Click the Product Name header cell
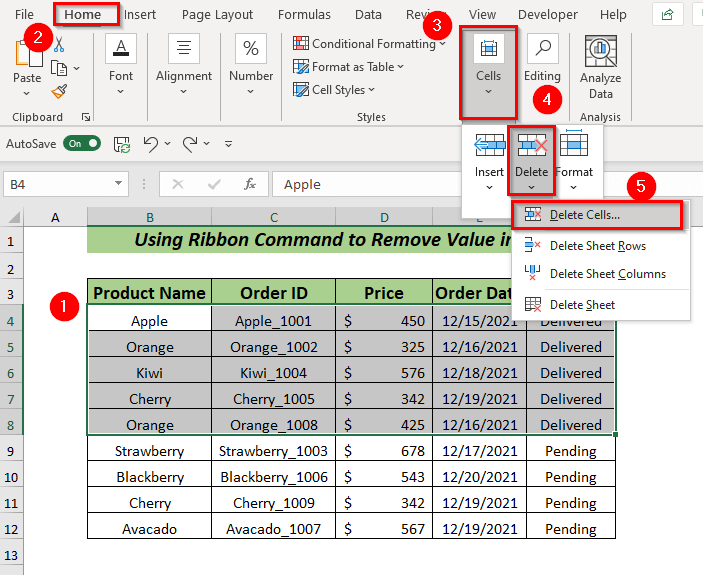Image resolution: width=703 pixels, height=575 pixels. [x=149, y=293]
